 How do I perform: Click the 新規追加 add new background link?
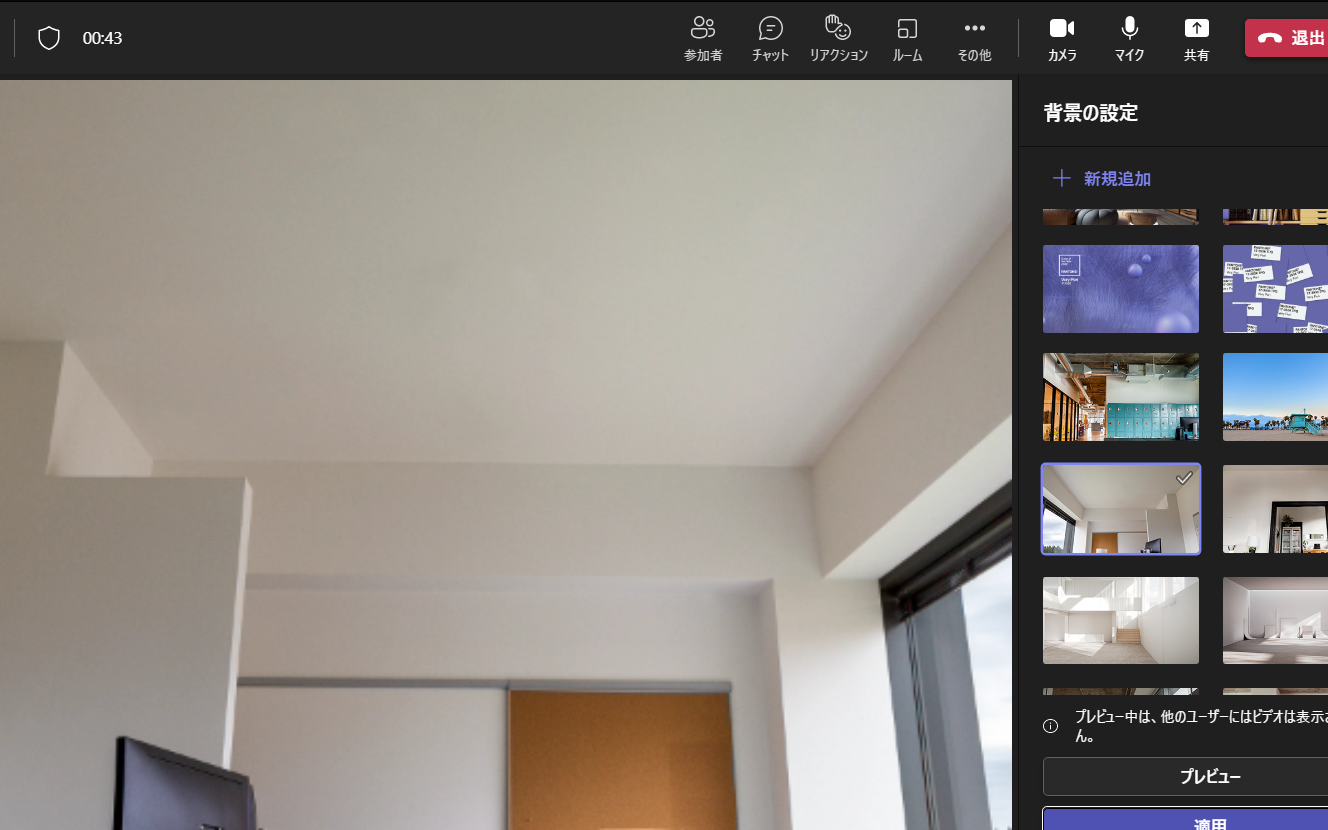click(x=1117, y=179)
